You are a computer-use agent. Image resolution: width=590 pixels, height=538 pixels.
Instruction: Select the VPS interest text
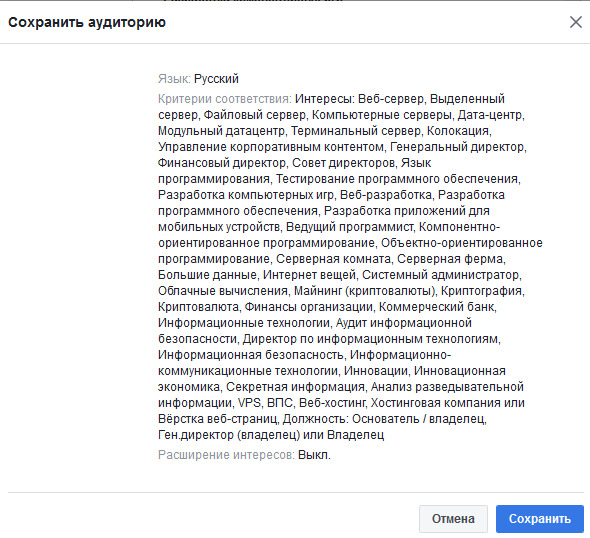click(249, 403)
